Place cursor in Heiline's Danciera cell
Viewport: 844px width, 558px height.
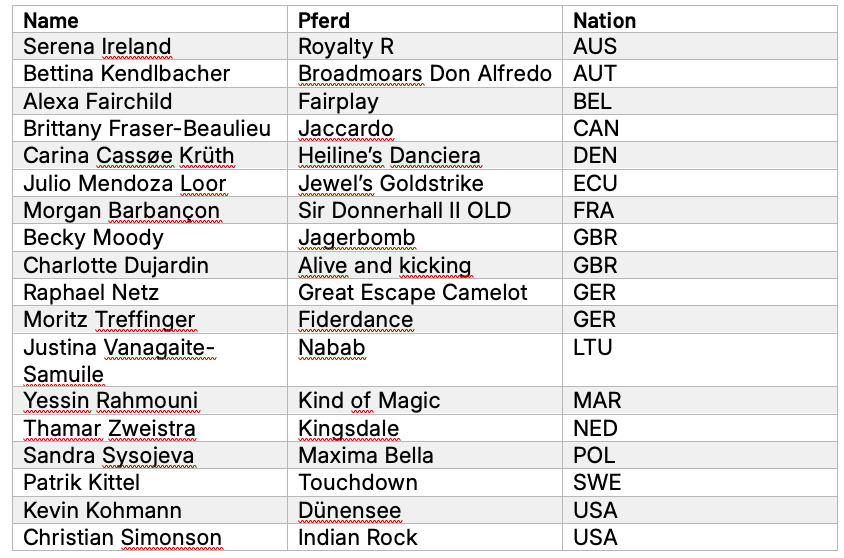point(389,156)
